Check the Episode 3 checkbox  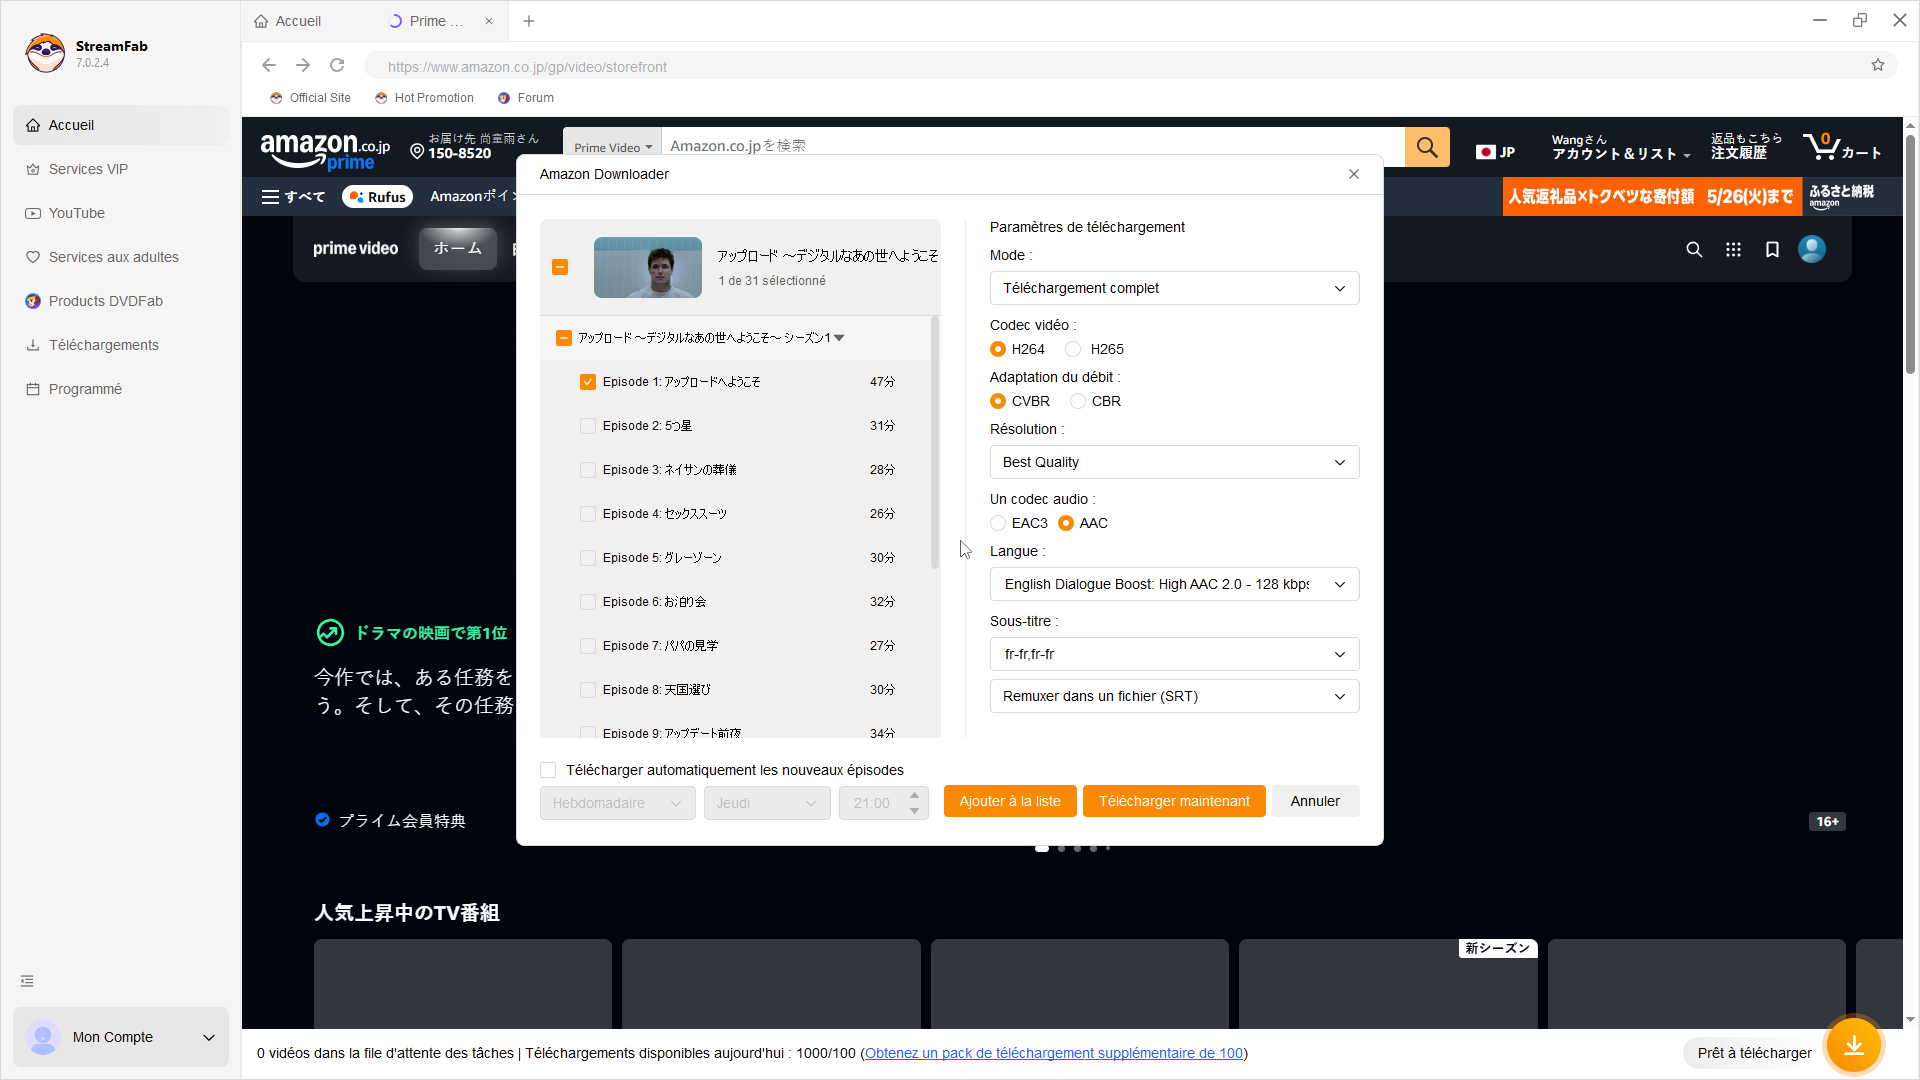(x=588, y=470)
